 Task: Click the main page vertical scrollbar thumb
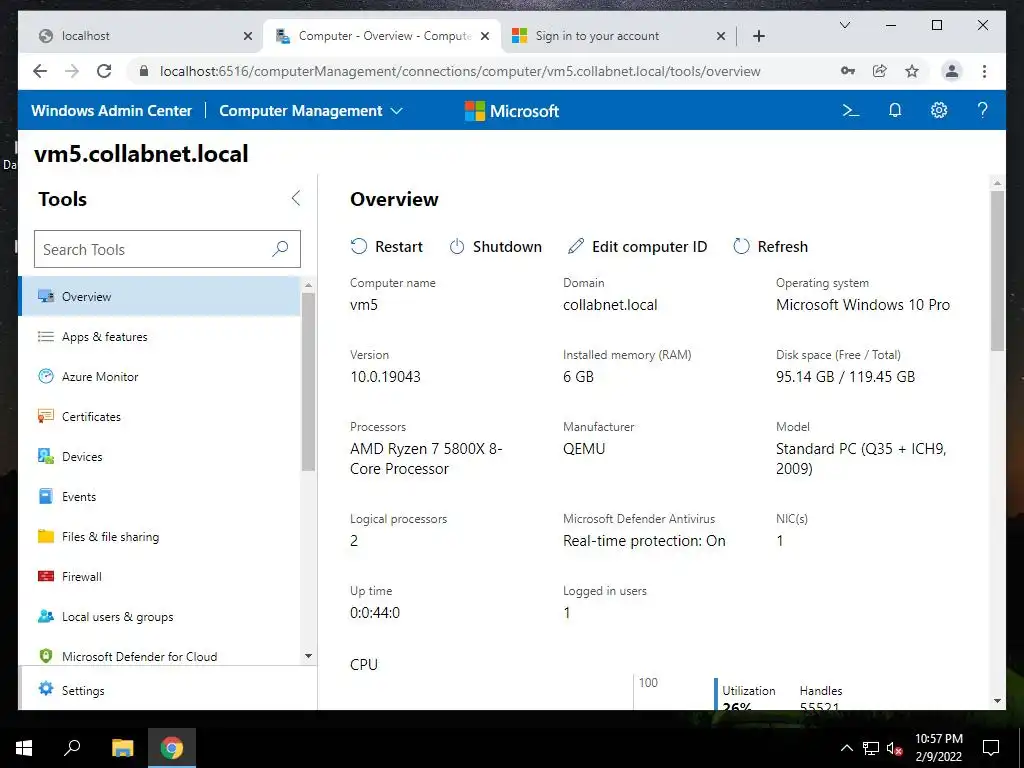[997, 270]
